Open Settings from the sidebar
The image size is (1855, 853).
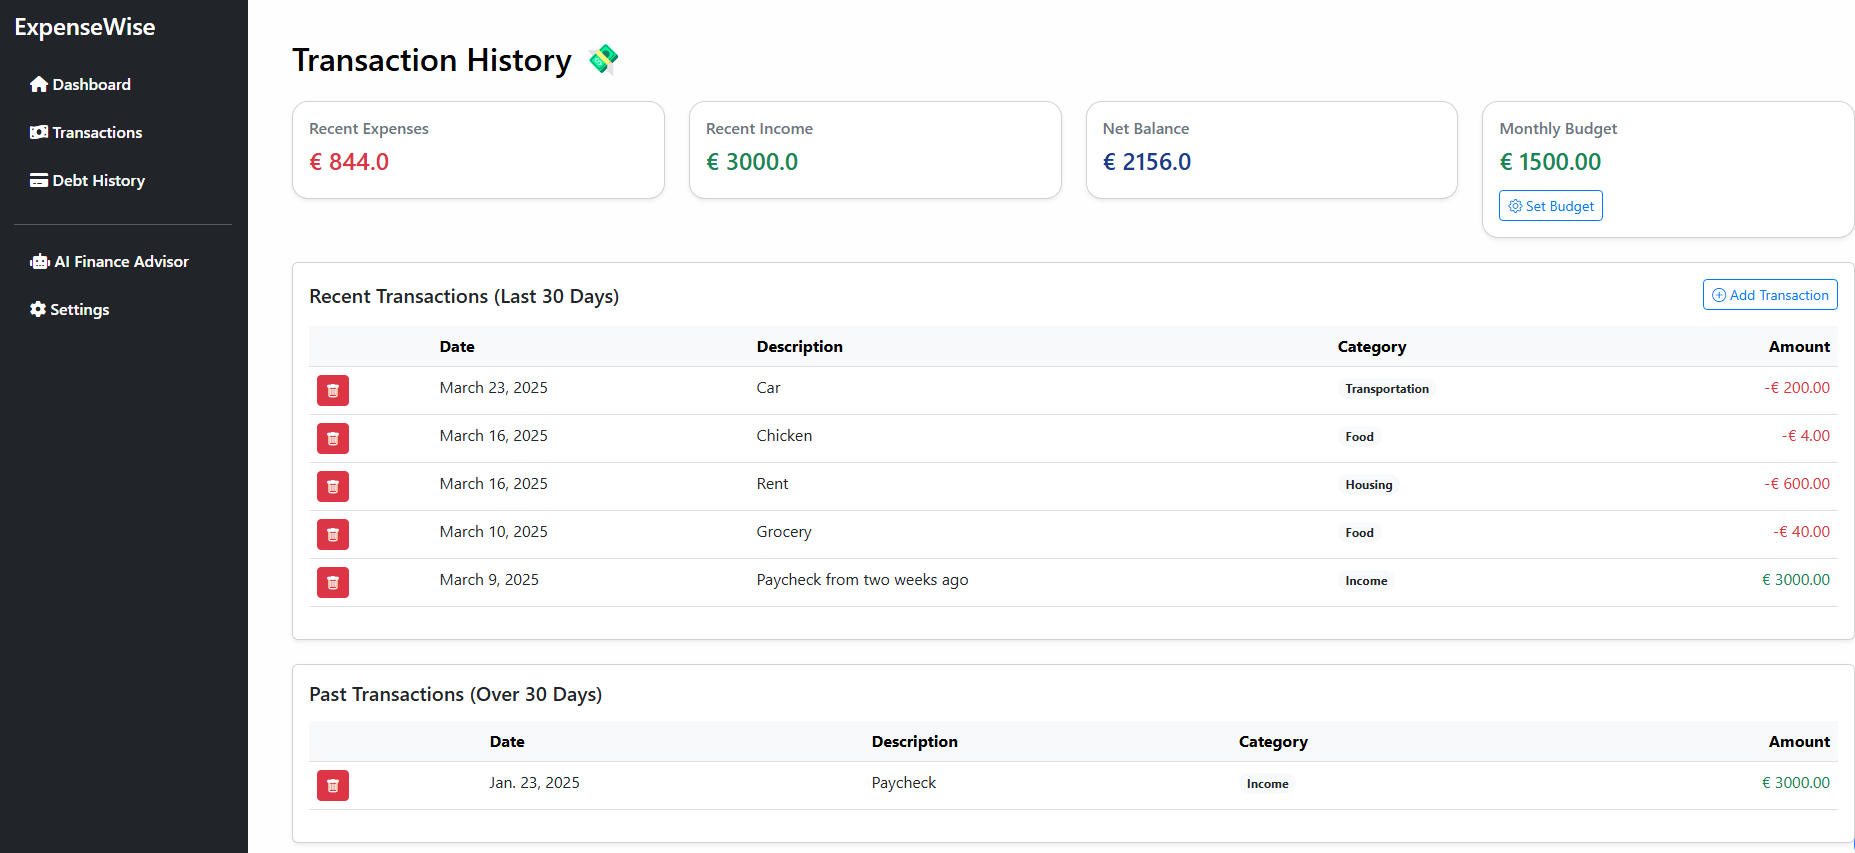pos(70,310)
